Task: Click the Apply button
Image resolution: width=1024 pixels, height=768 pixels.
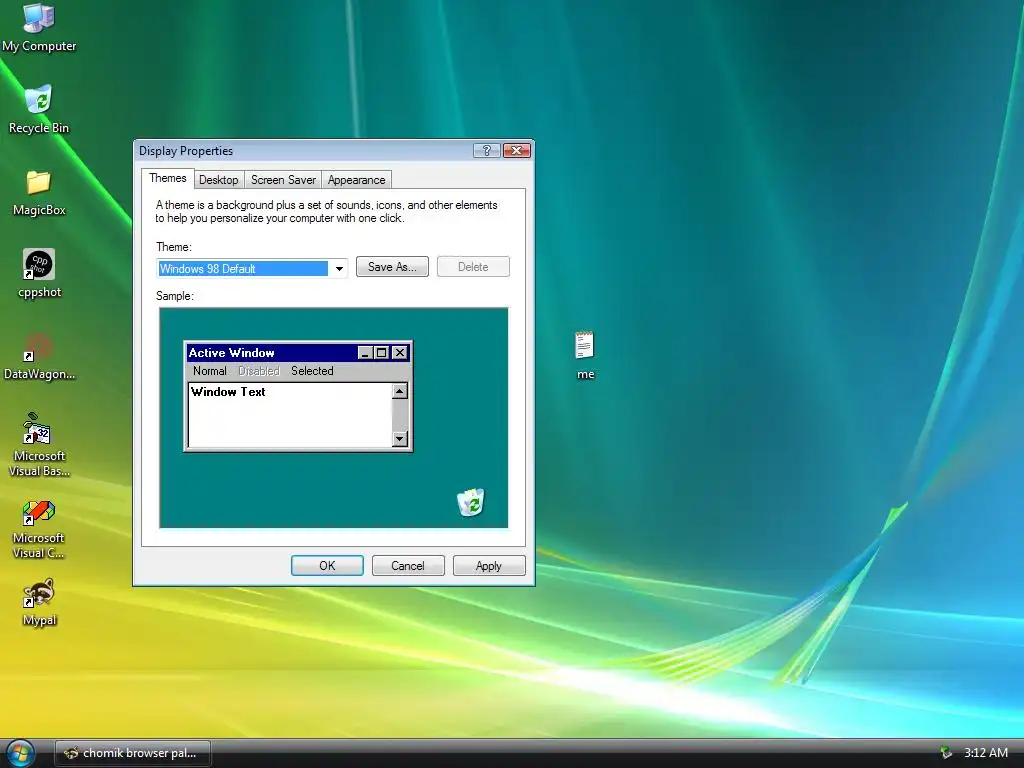Action: click(489, 566)
